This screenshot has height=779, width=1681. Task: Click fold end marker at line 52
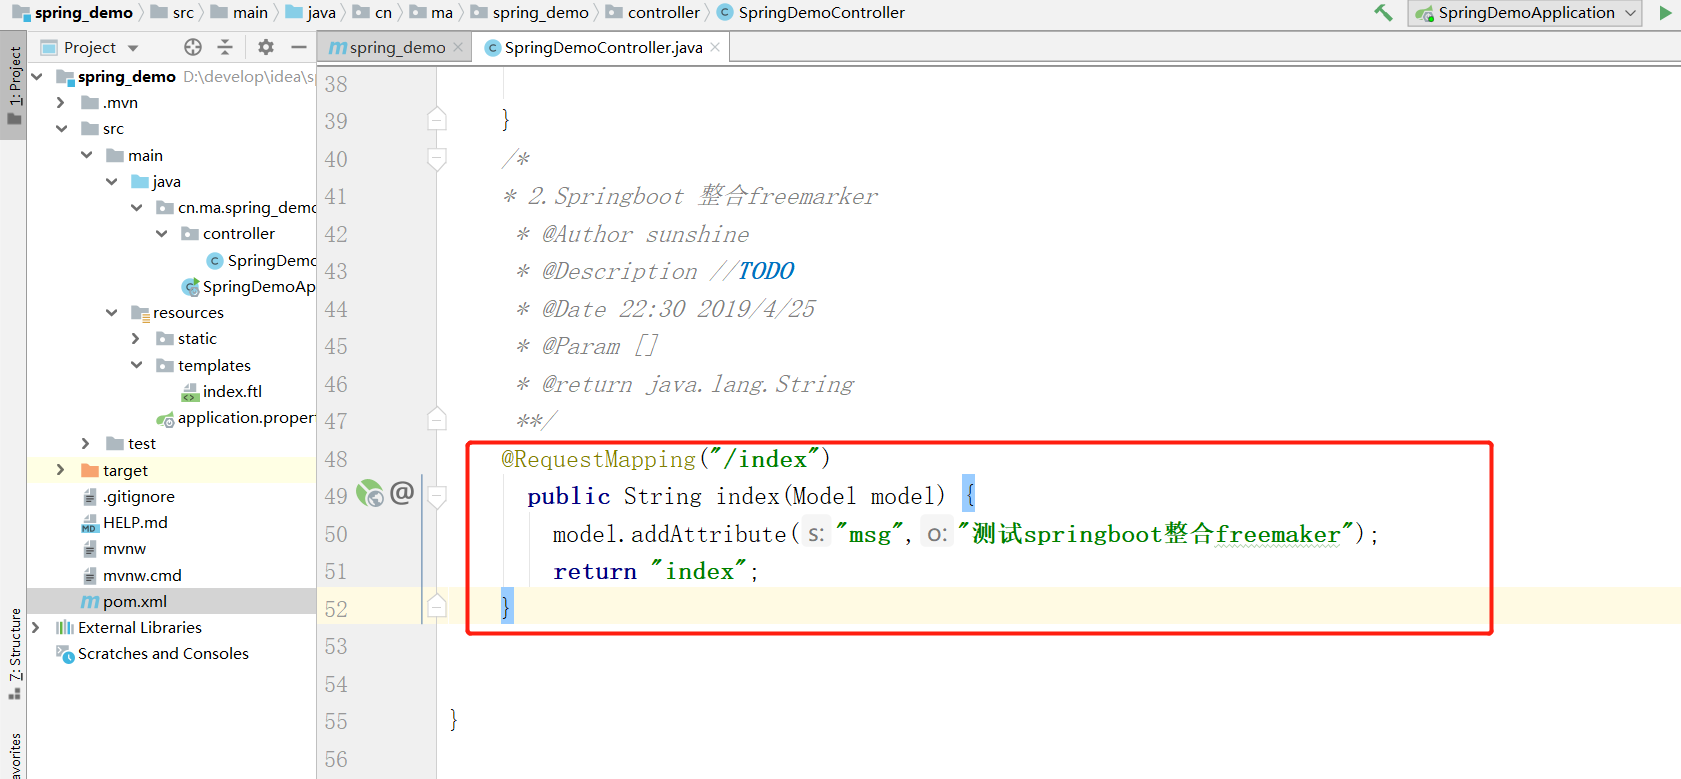[437, 607]
